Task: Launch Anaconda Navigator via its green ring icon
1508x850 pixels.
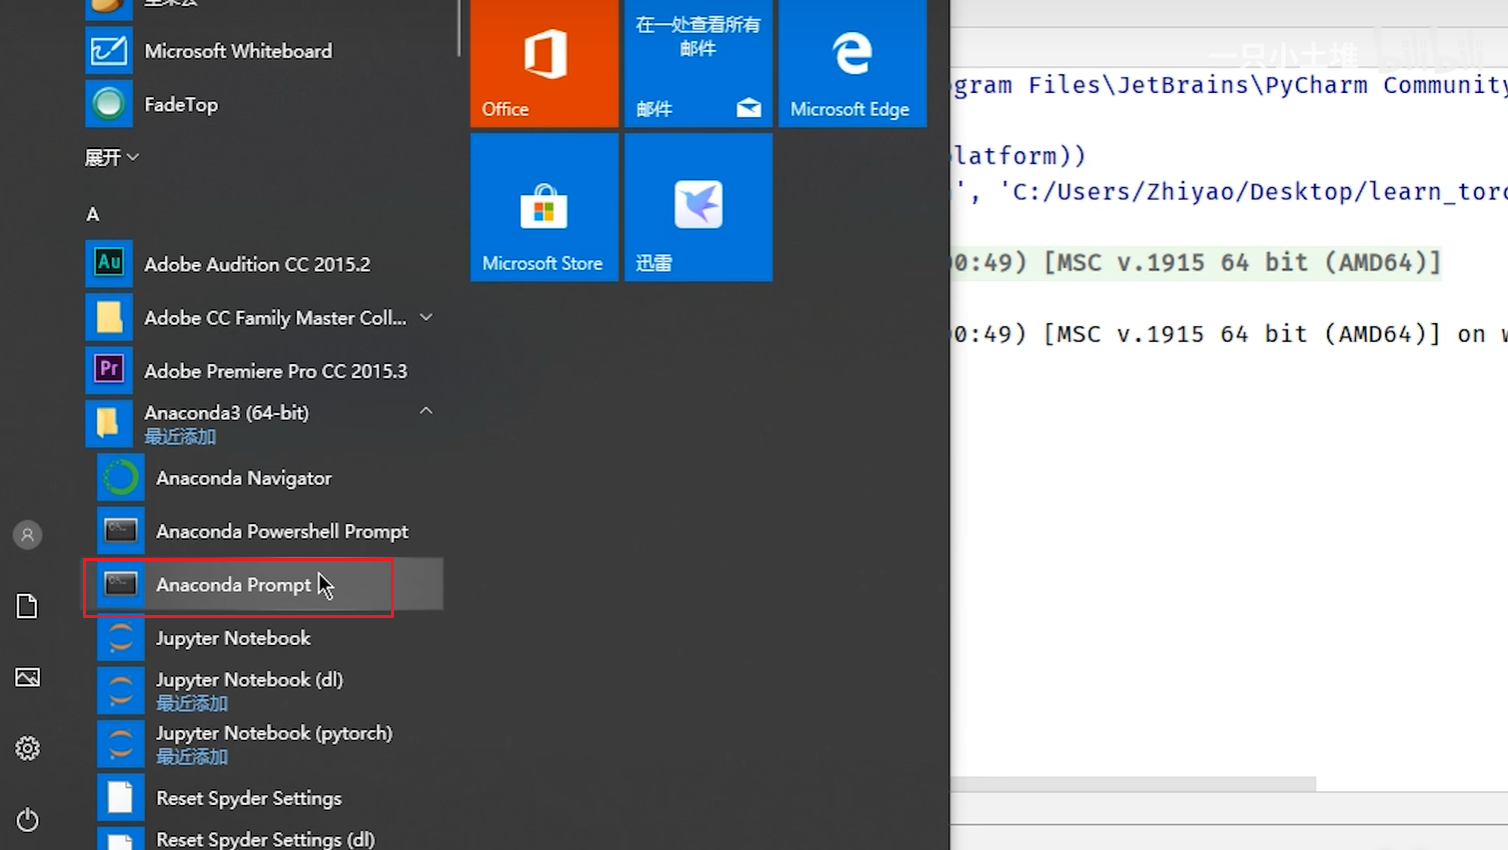Action: click(120, 478)
